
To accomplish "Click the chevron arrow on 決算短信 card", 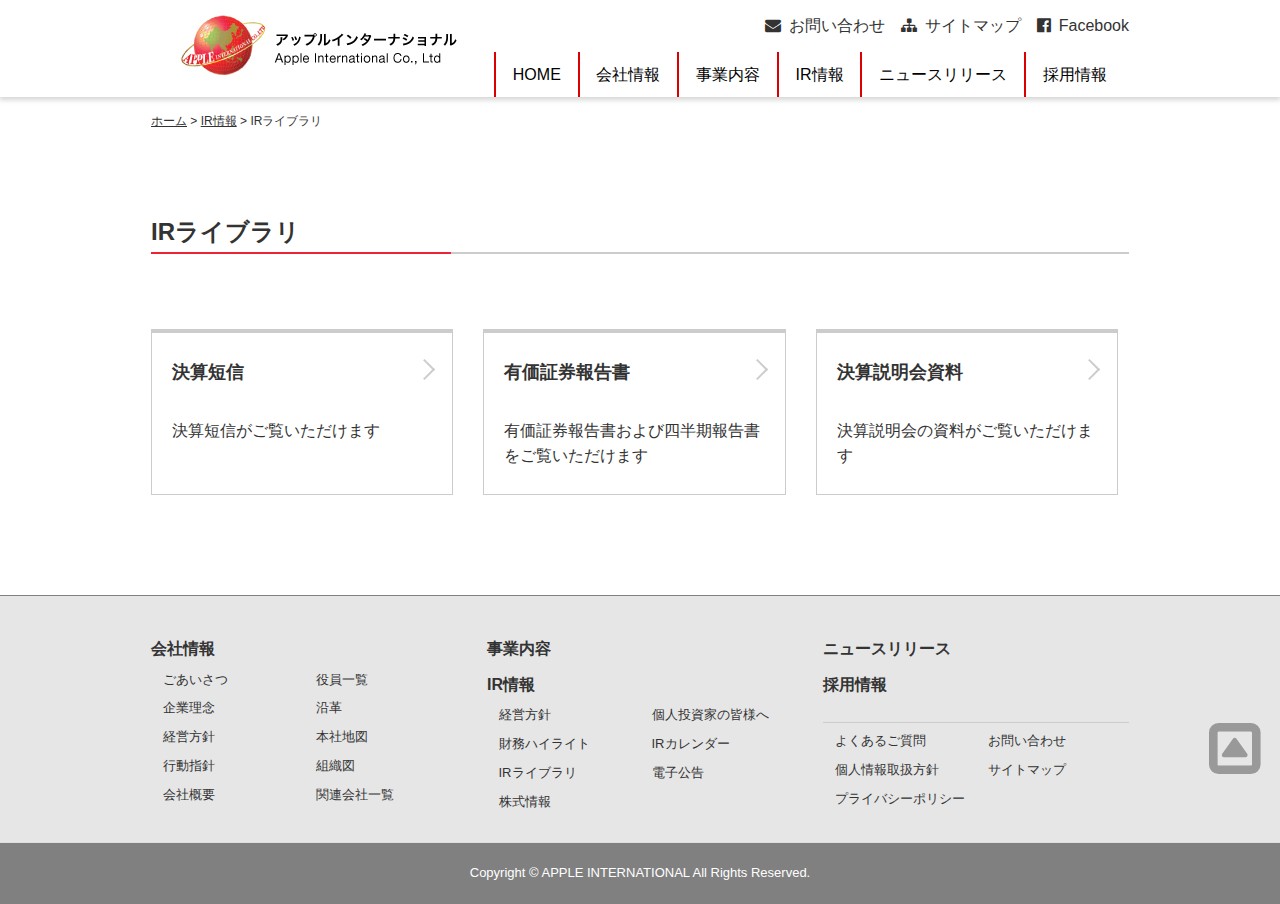I will click(x=429, y=370).
